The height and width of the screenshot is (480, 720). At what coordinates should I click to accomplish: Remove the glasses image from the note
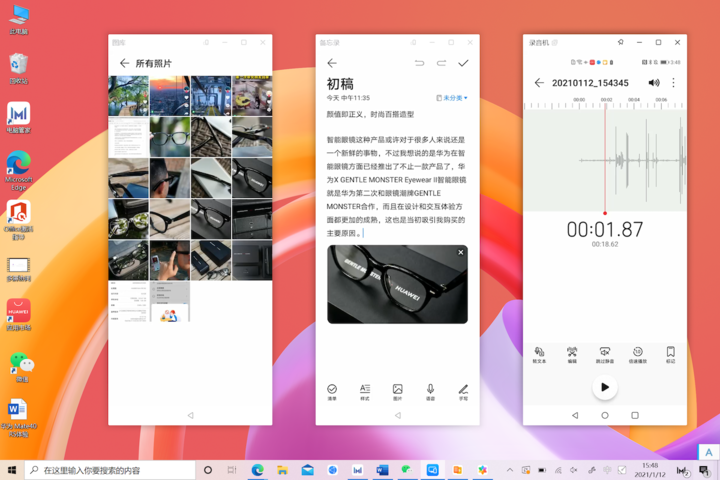[x=461, y=252]
